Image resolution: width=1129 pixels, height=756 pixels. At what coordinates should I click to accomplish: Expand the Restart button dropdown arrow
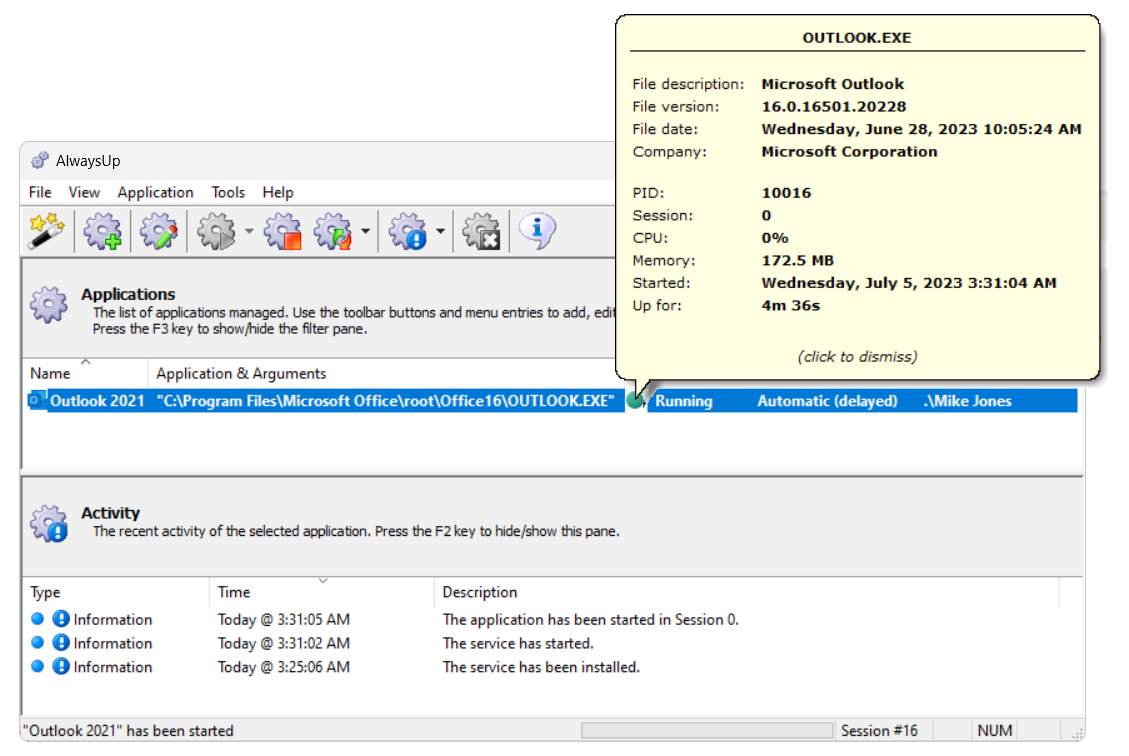366,231
